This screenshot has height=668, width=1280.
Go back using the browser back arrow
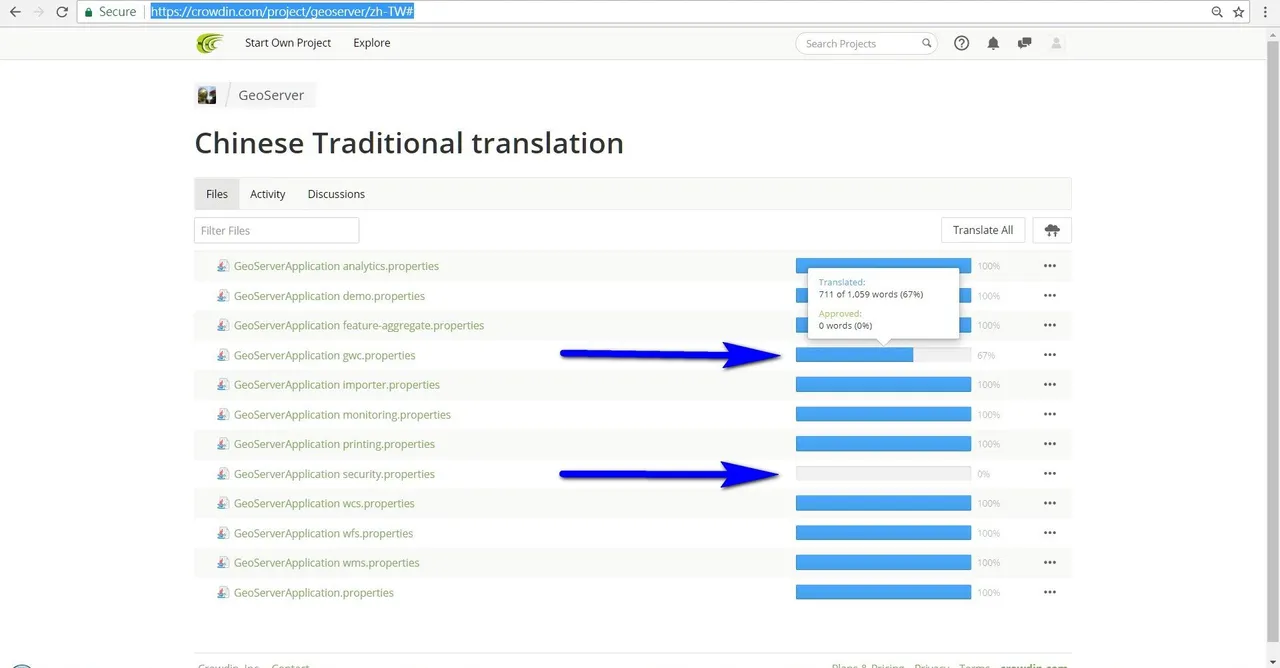[15, 12]
